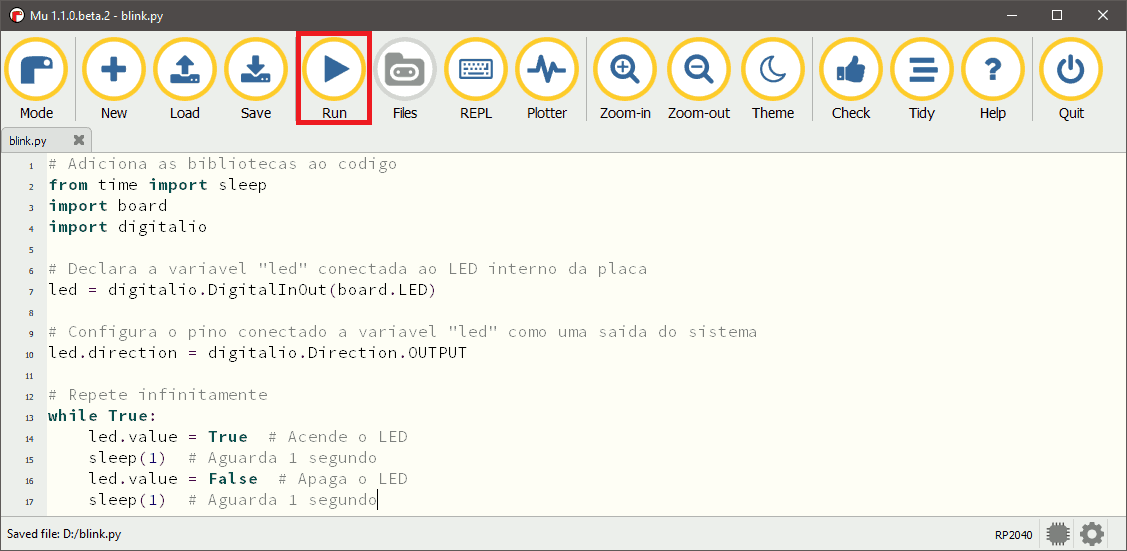Run the blink.py script

coord(334,79)
